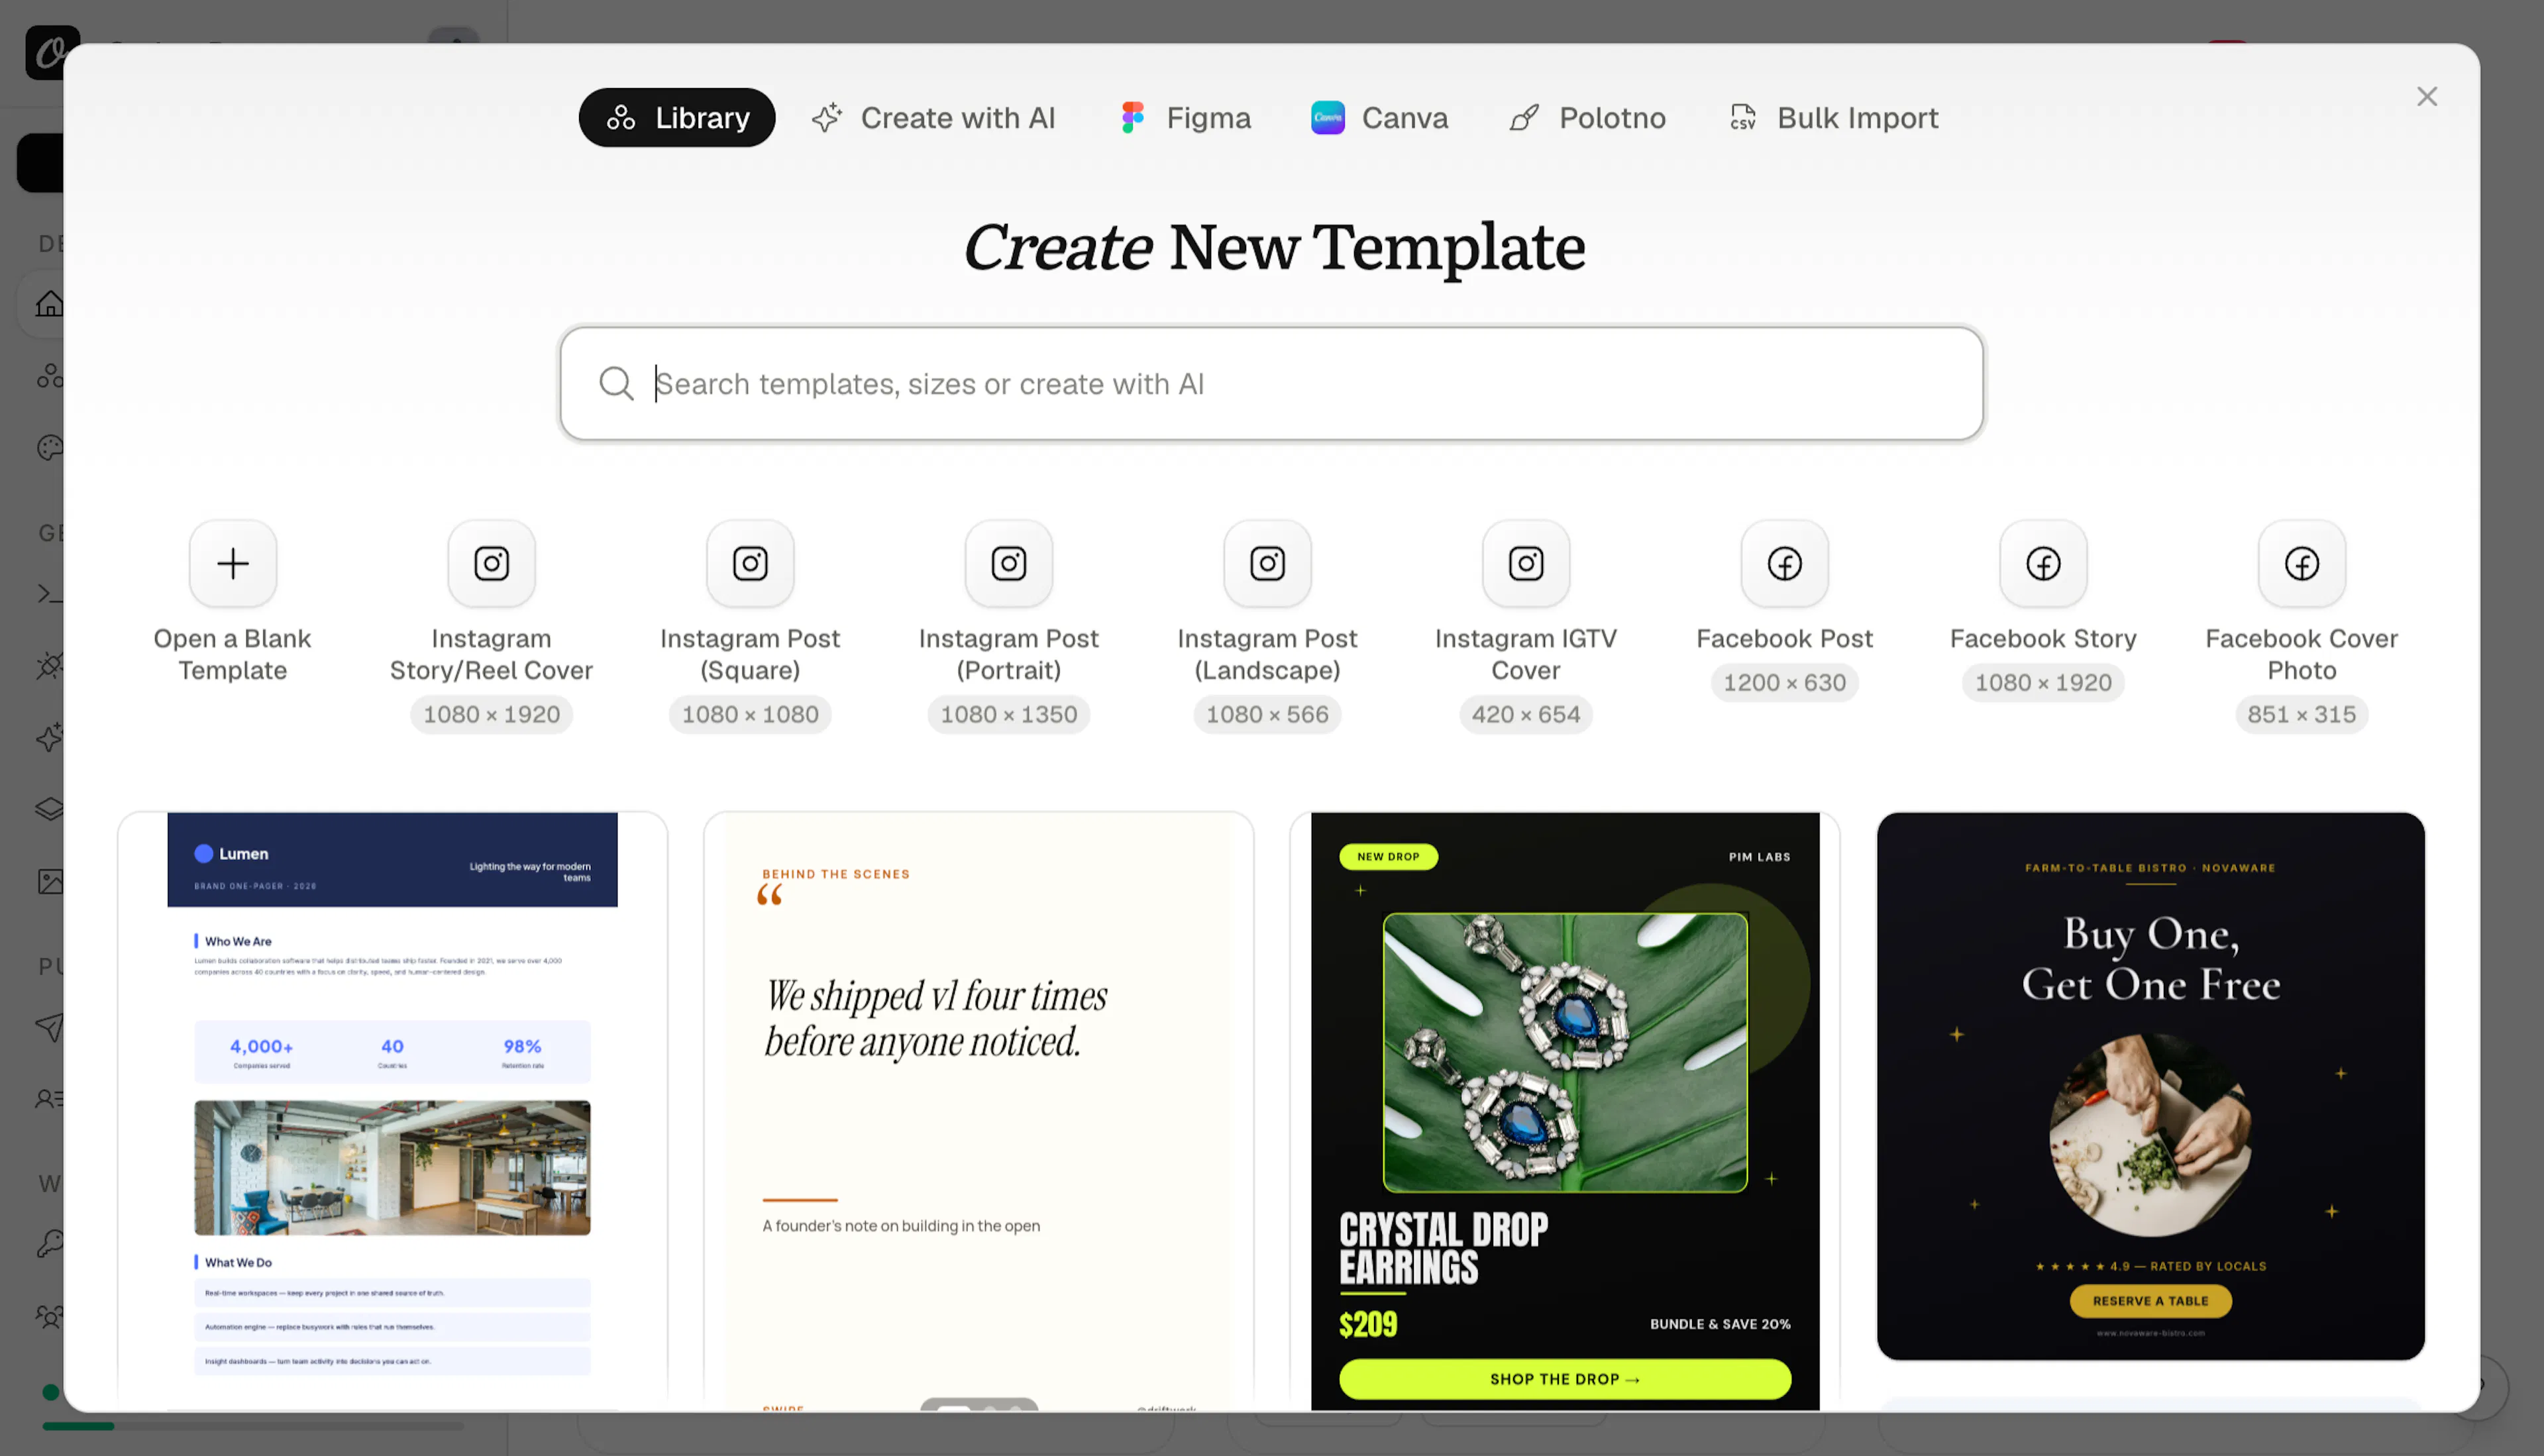This screenshot has height=1456, width=2544.
Task: Click the rocket icon beside Polotno
Action: [1524, 118]
